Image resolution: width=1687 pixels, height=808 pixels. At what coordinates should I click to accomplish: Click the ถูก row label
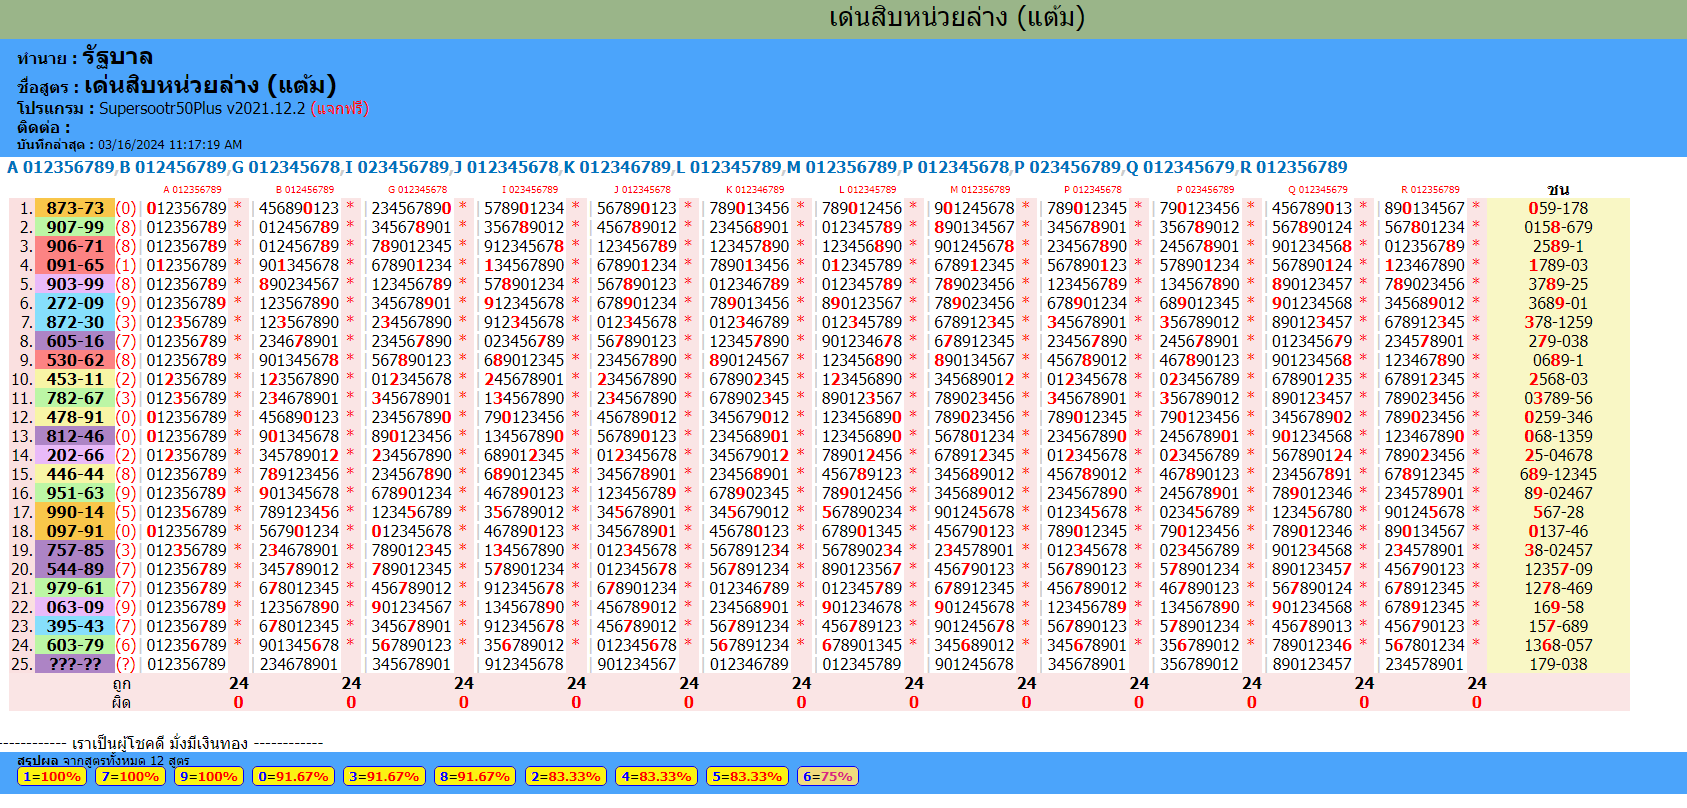click(122, 684)
